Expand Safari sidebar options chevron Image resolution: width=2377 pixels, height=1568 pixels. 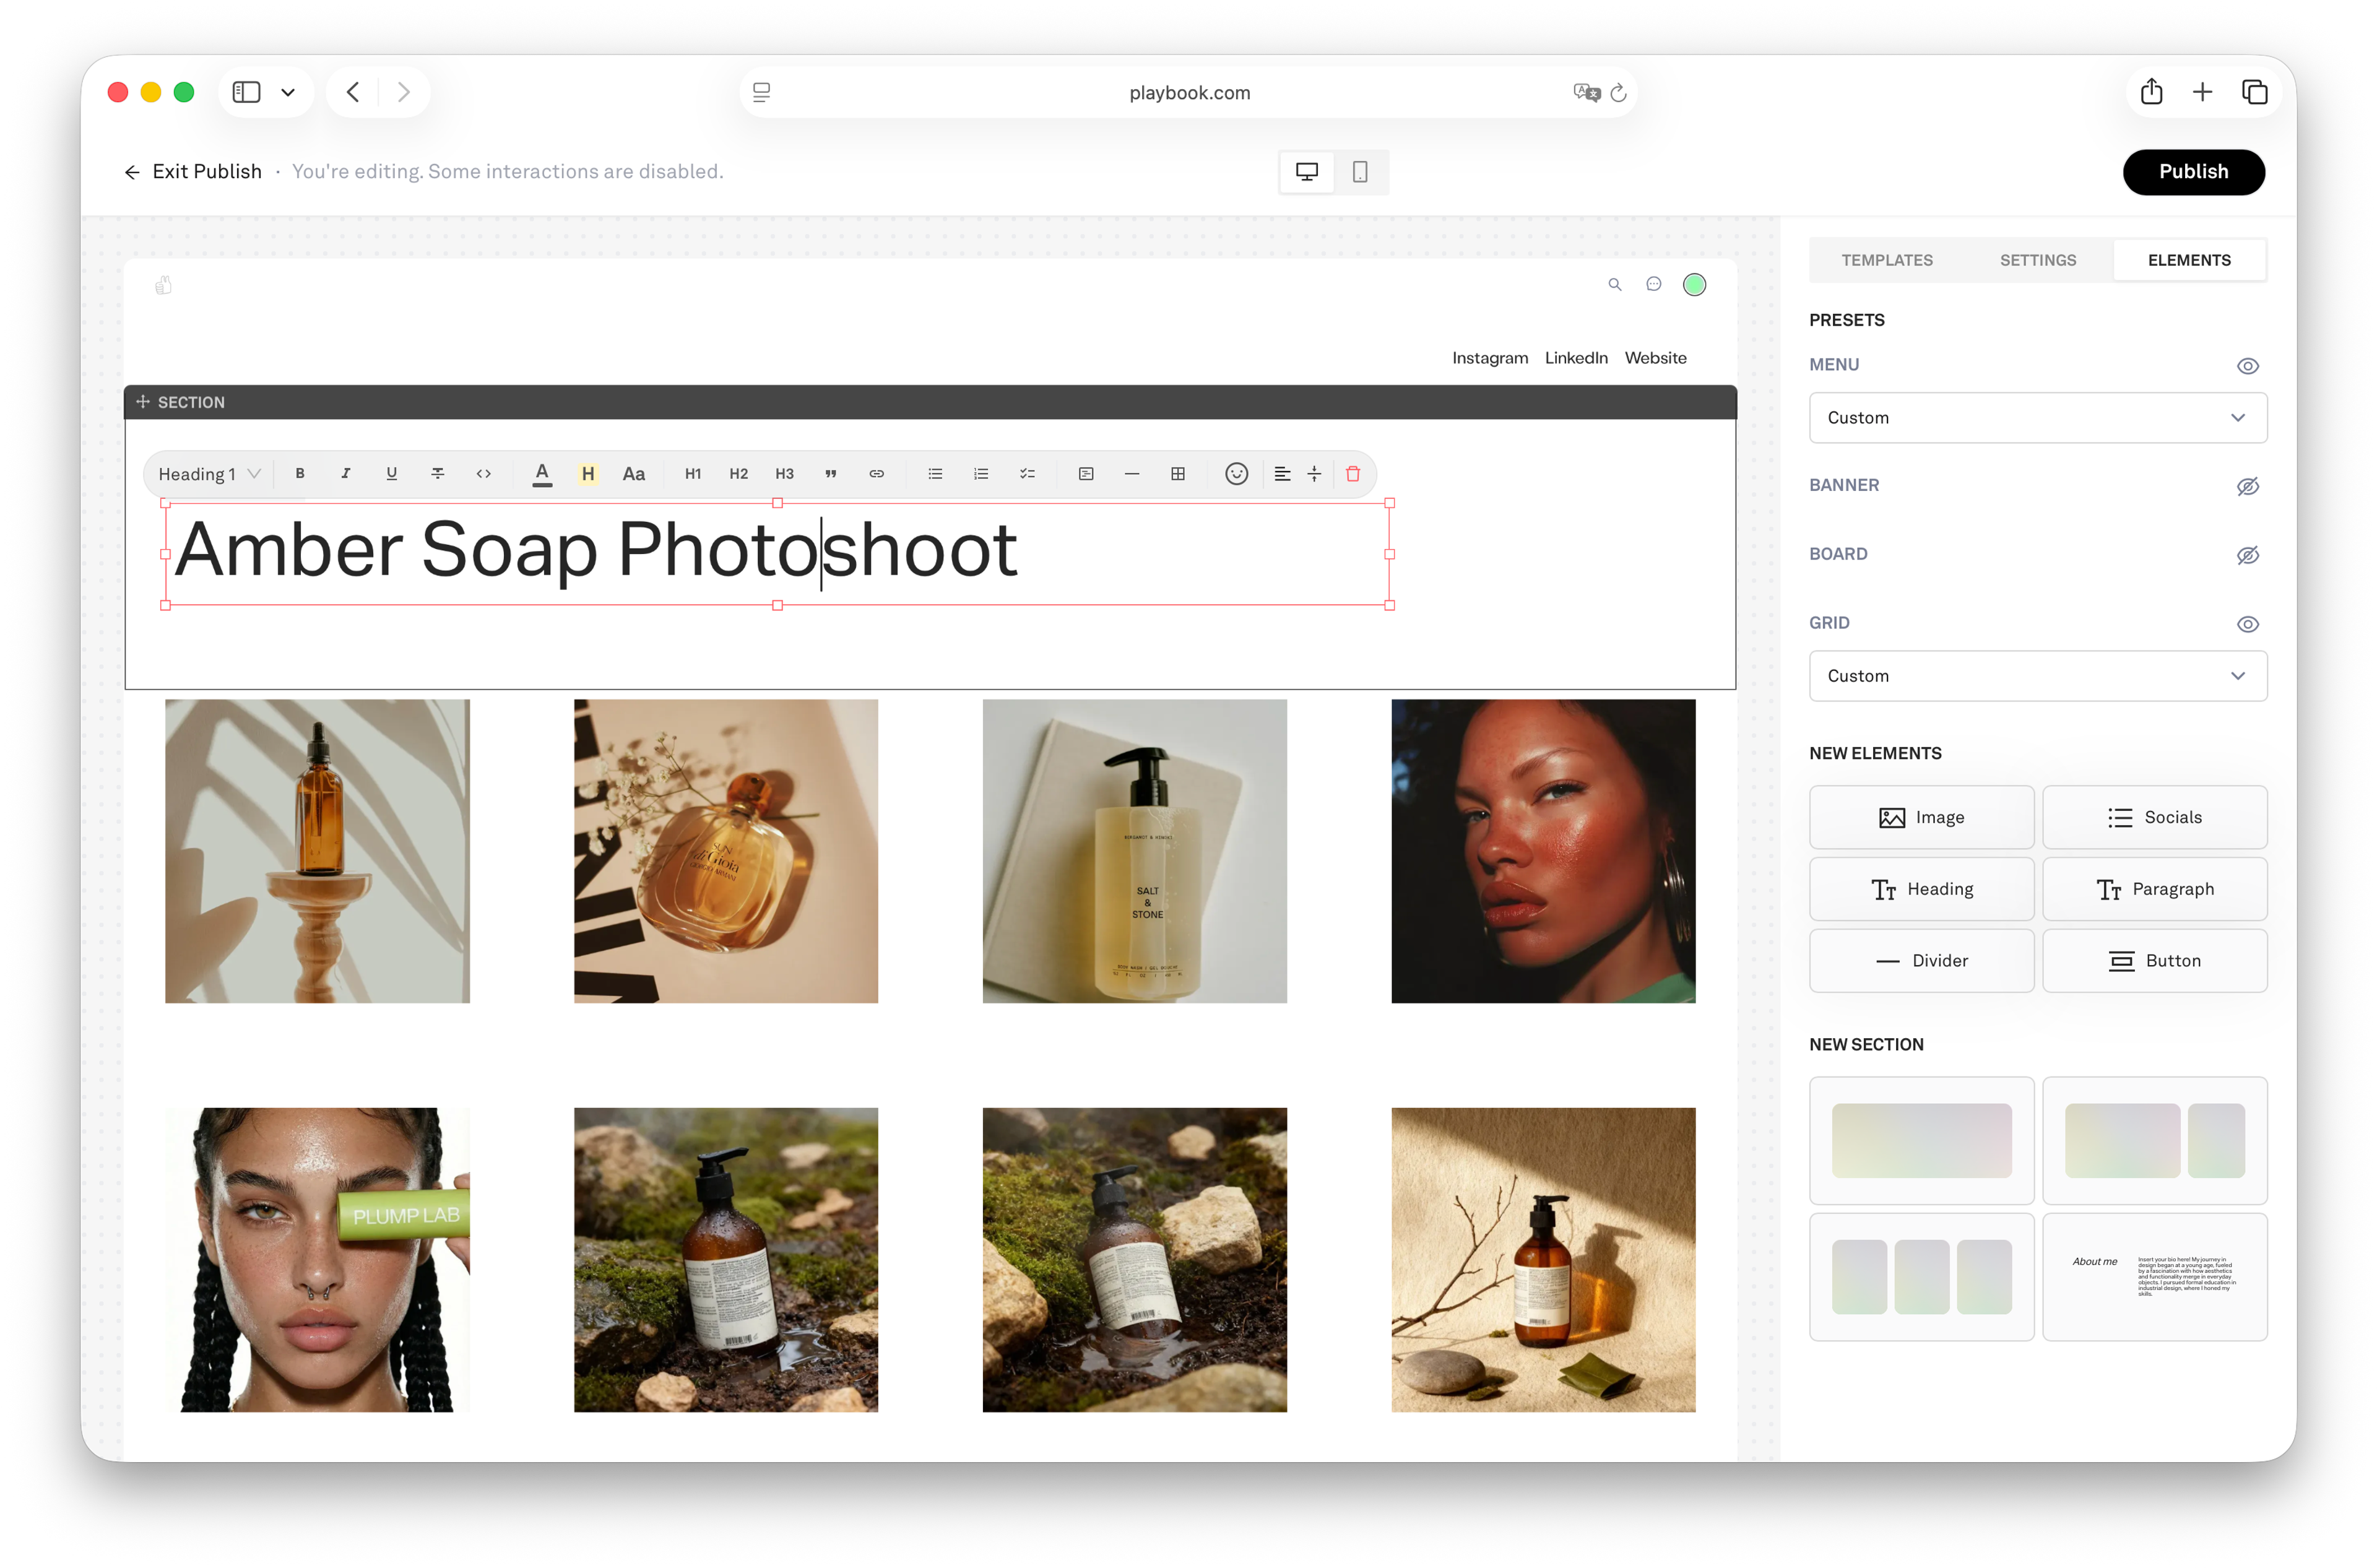click(x=288, y=92)
